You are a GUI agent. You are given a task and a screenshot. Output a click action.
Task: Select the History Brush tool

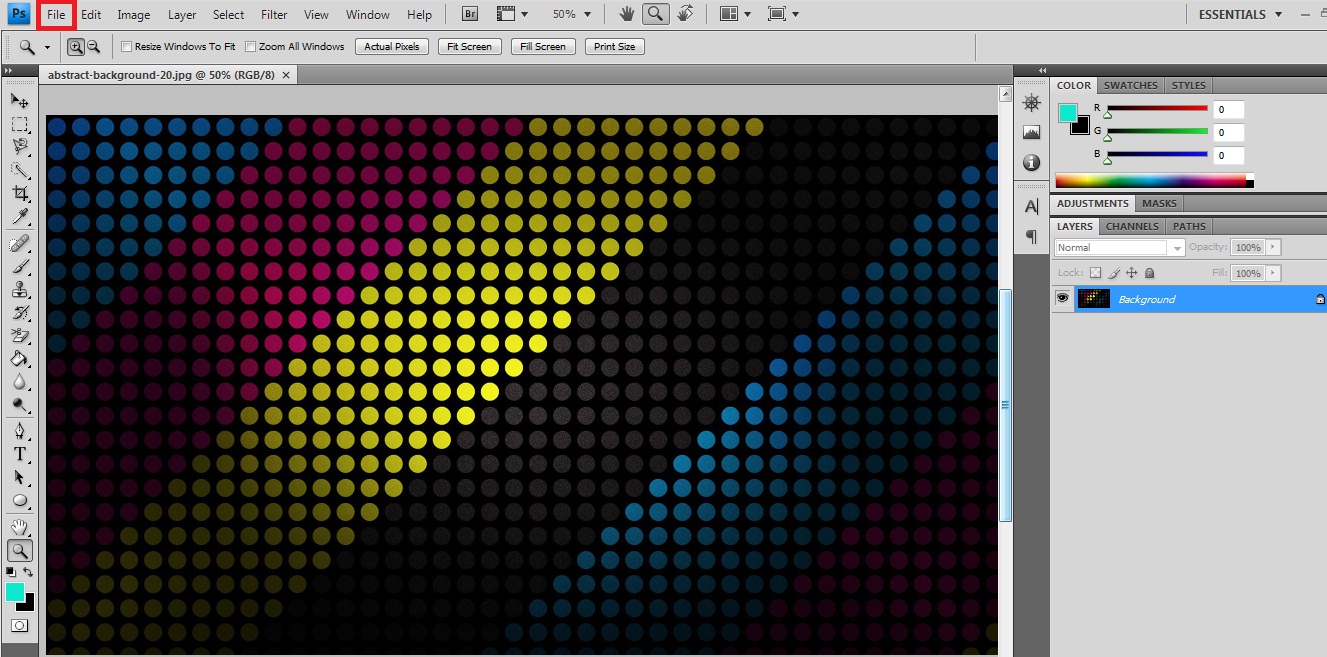point(20,312)
